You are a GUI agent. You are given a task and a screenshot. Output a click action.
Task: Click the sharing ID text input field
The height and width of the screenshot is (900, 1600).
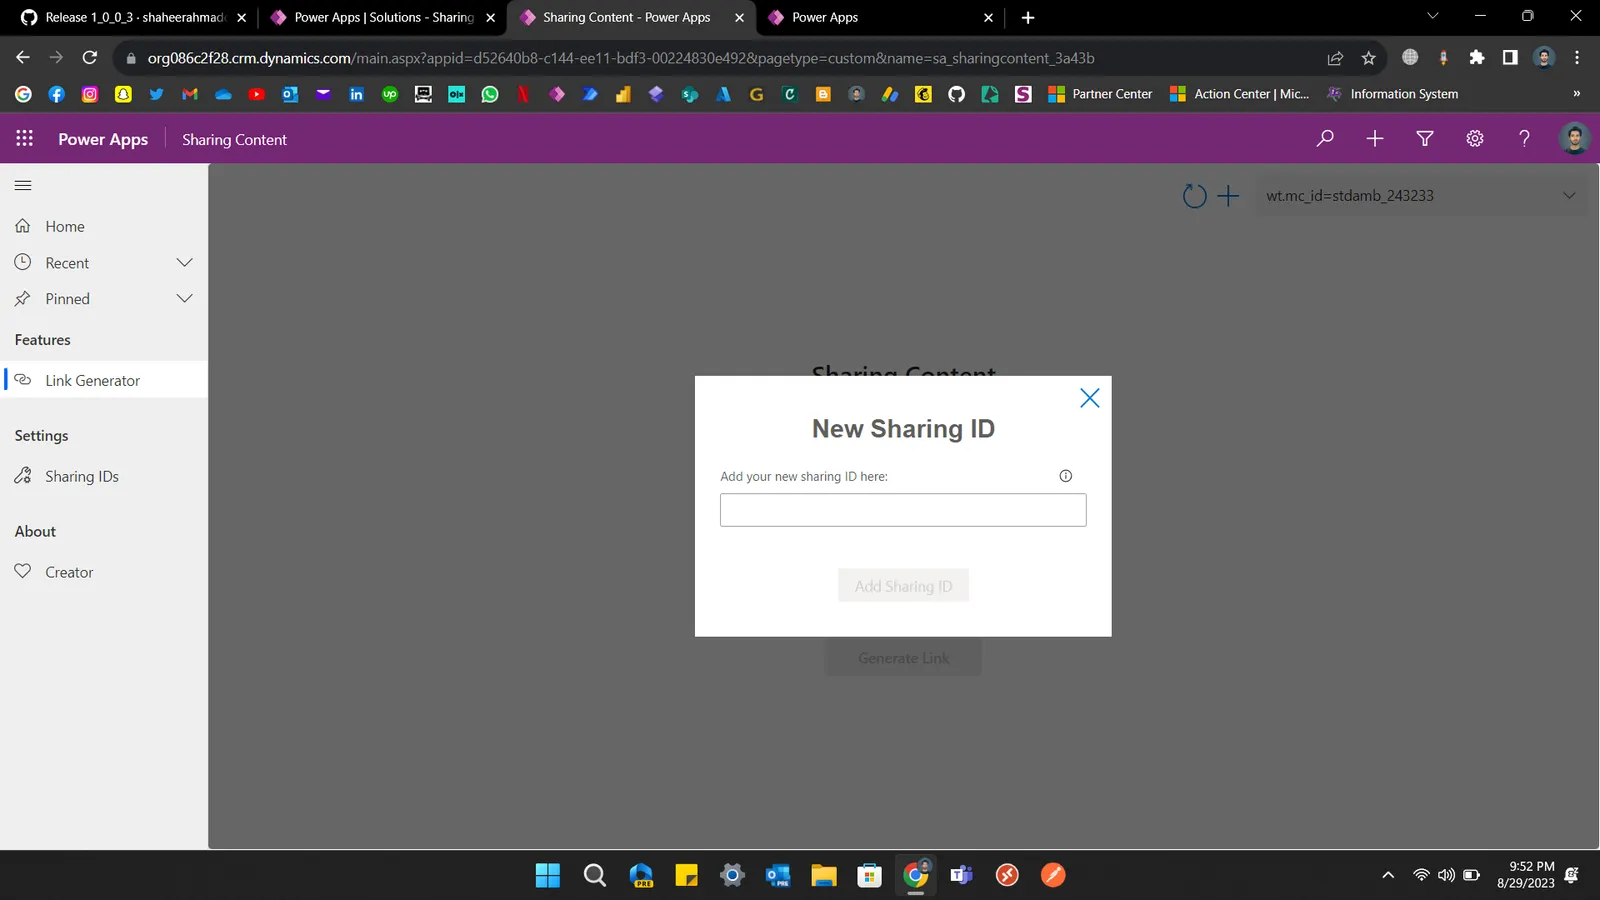tap(903, 510)
